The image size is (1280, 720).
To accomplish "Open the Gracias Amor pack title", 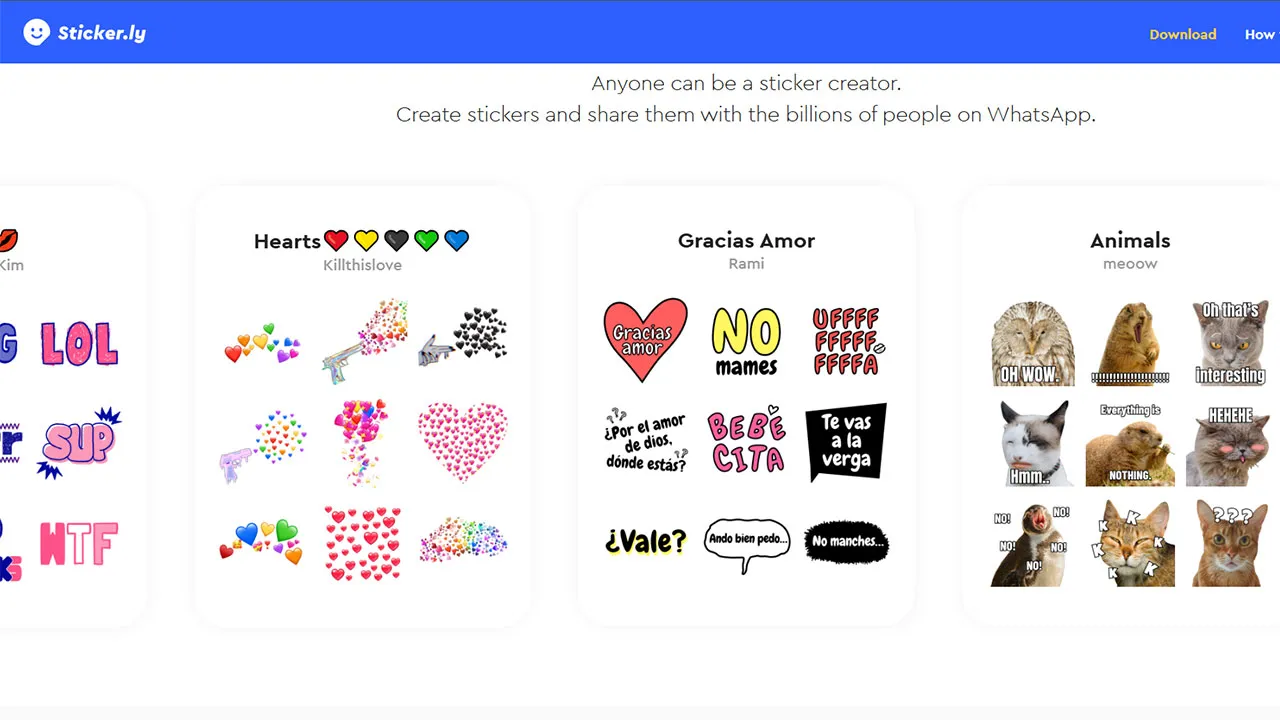I will click(x=746, y=241).
